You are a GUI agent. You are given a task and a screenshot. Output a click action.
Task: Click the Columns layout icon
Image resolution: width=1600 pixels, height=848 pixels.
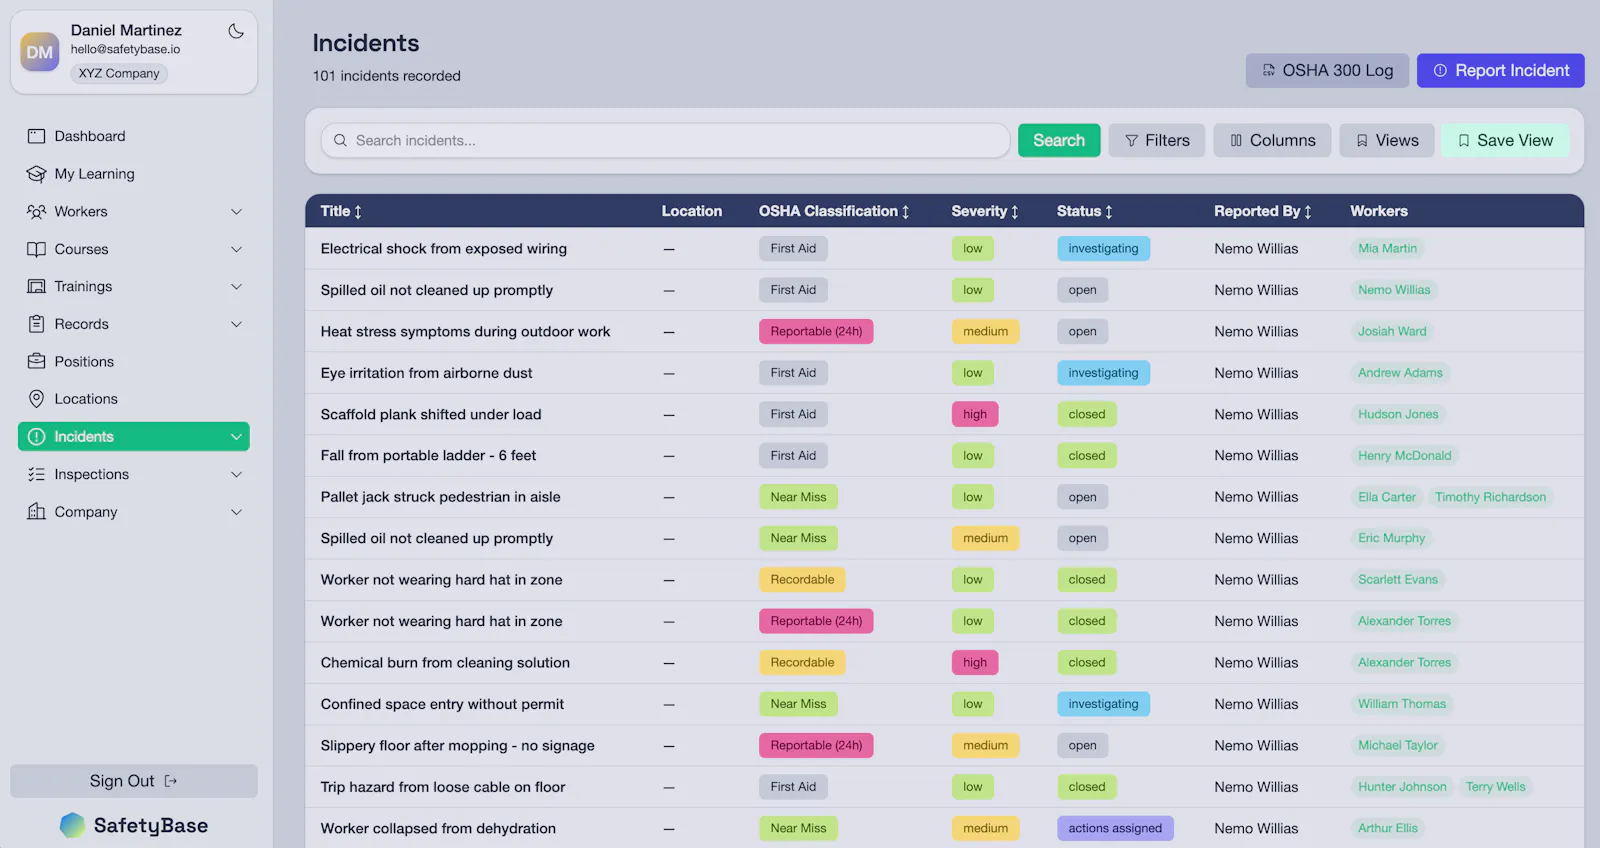tap(1236, 141)
